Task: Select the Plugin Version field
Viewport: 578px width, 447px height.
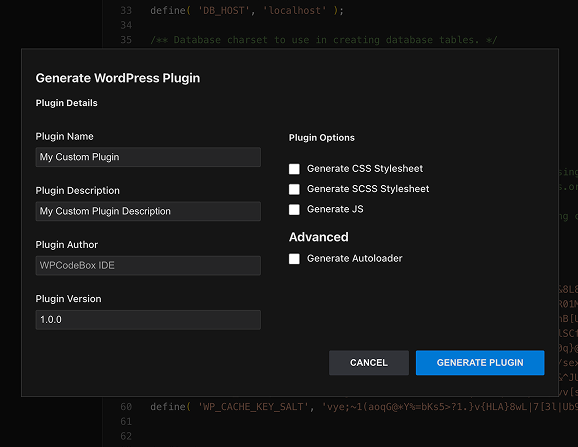Action: [148, 319]
